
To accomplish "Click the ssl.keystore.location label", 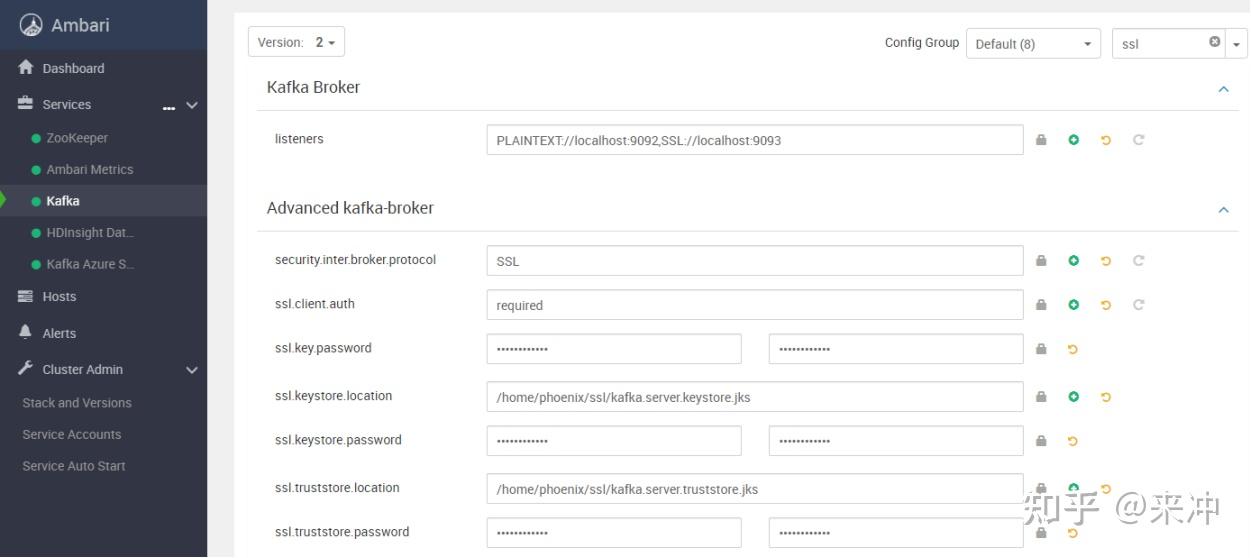I will pos(333,396).
